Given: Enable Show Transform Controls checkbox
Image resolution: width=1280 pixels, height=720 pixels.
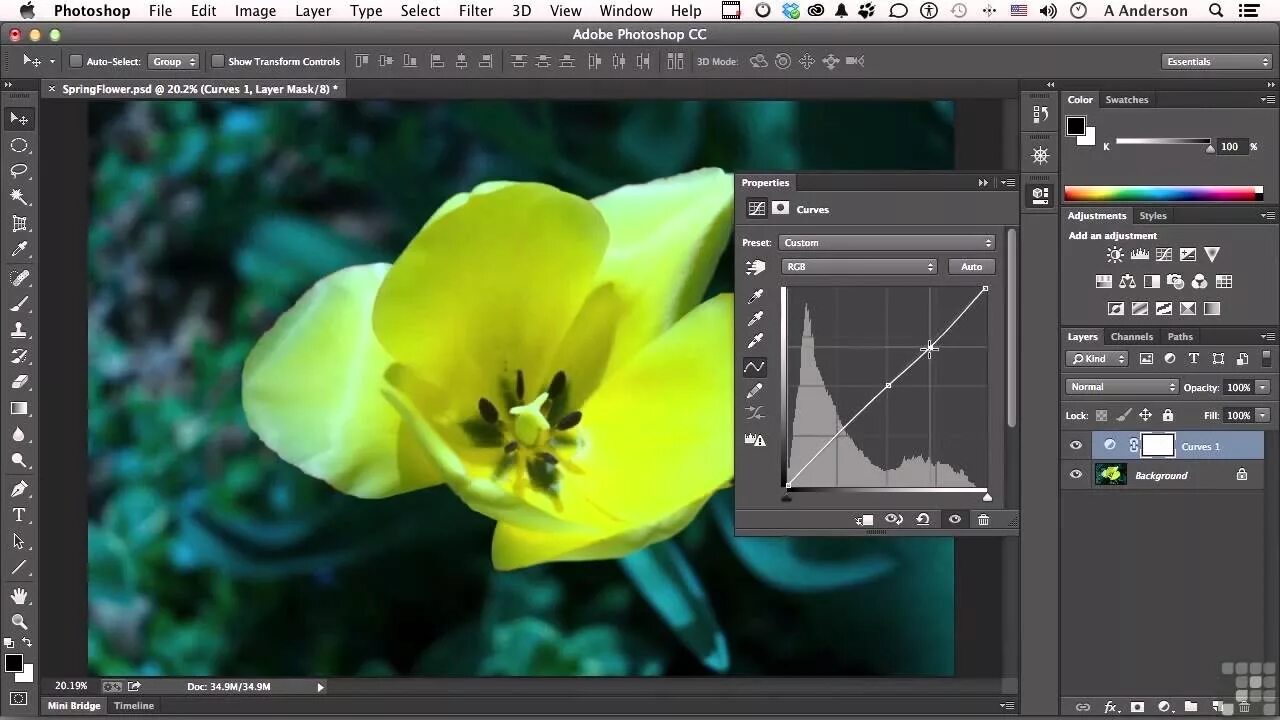Looking at the screenshot, I should [x=217, y=61].
